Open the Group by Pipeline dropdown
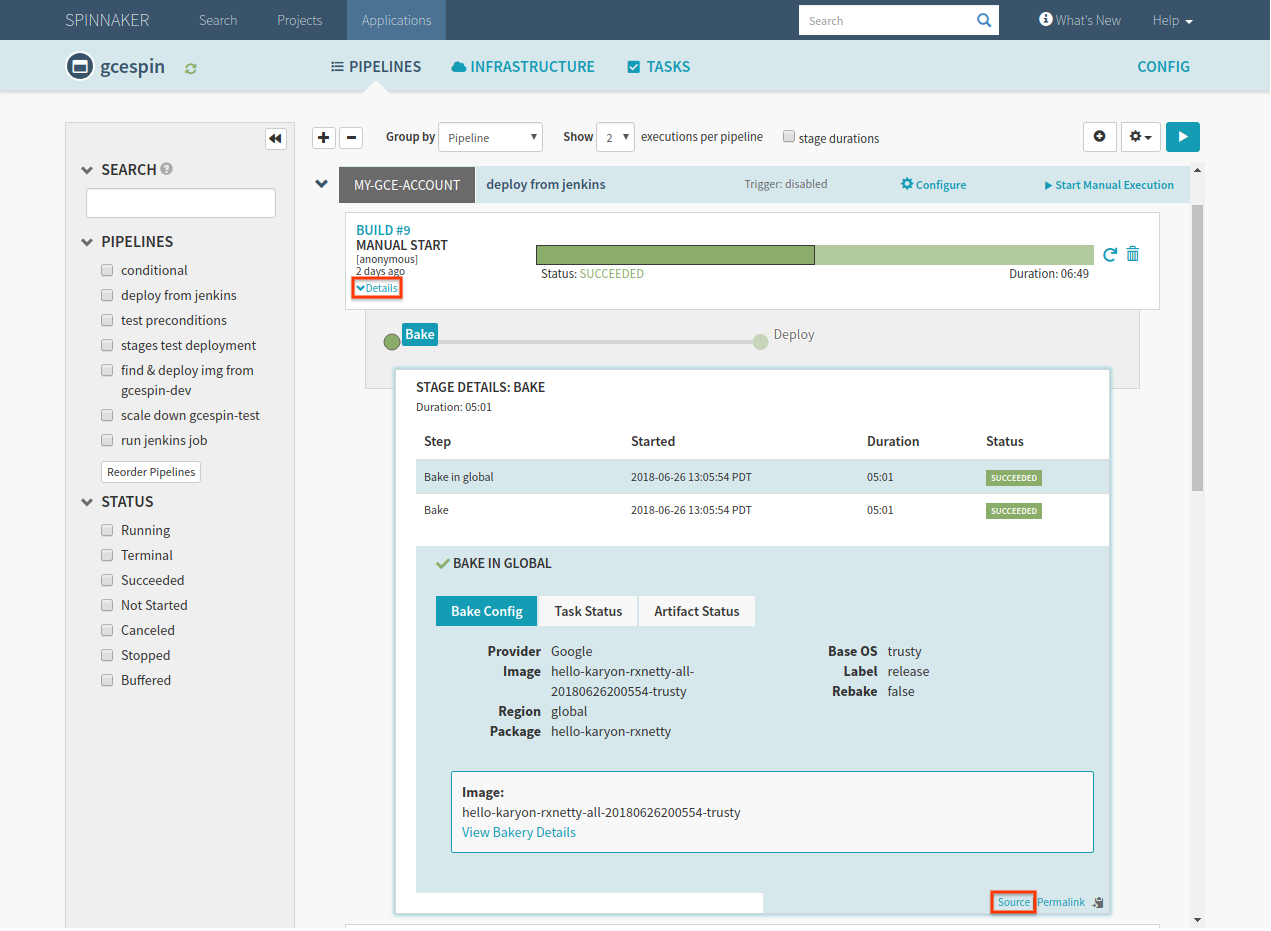The width and height of the screenshot is (1271, 931). coord(490,138)
